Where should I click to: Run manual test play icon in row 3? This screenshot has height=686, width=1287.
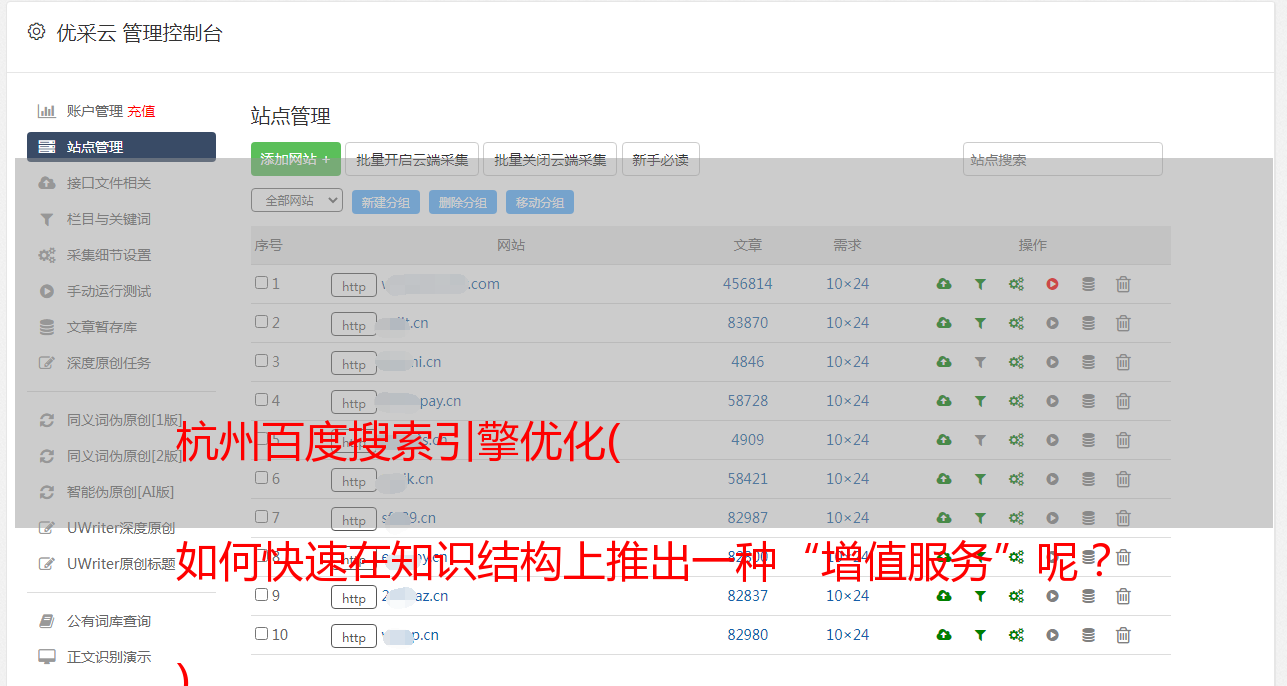click(x=1052, y=362)
